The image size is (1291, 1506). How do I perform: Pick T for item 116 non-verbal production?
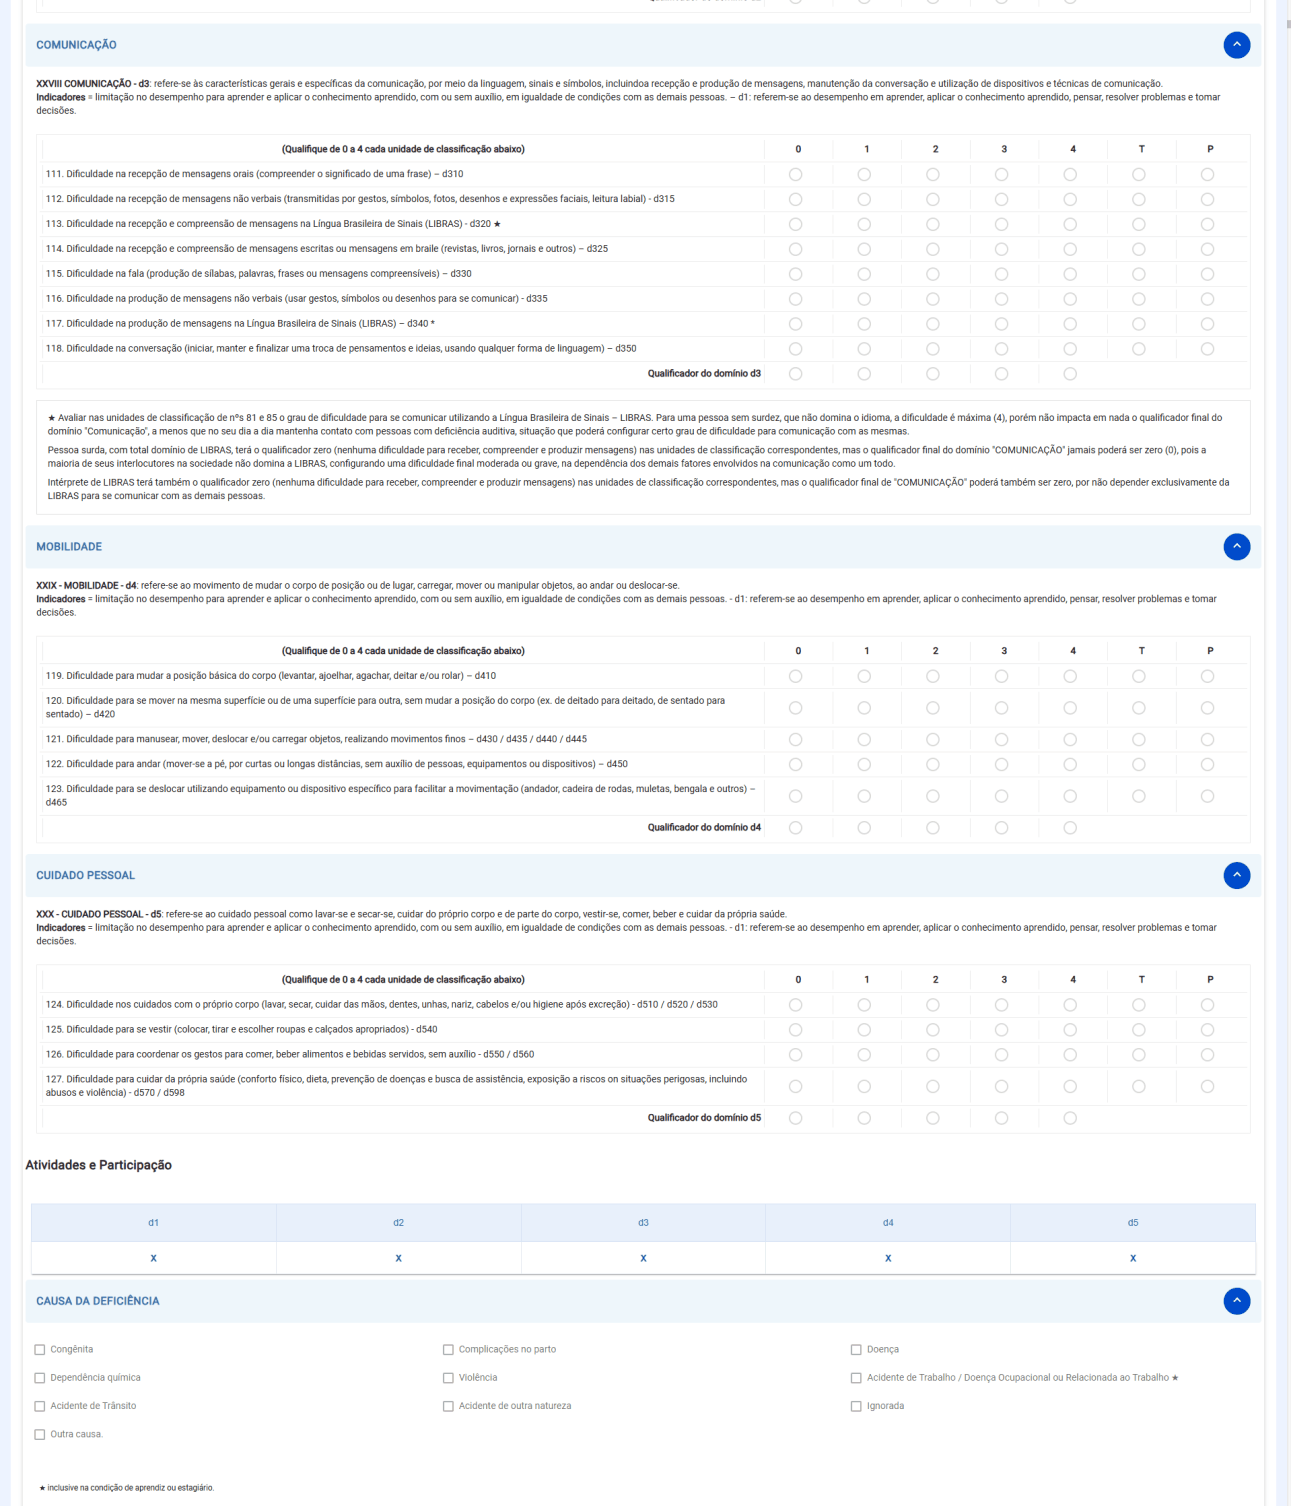tap(1139, 299)
